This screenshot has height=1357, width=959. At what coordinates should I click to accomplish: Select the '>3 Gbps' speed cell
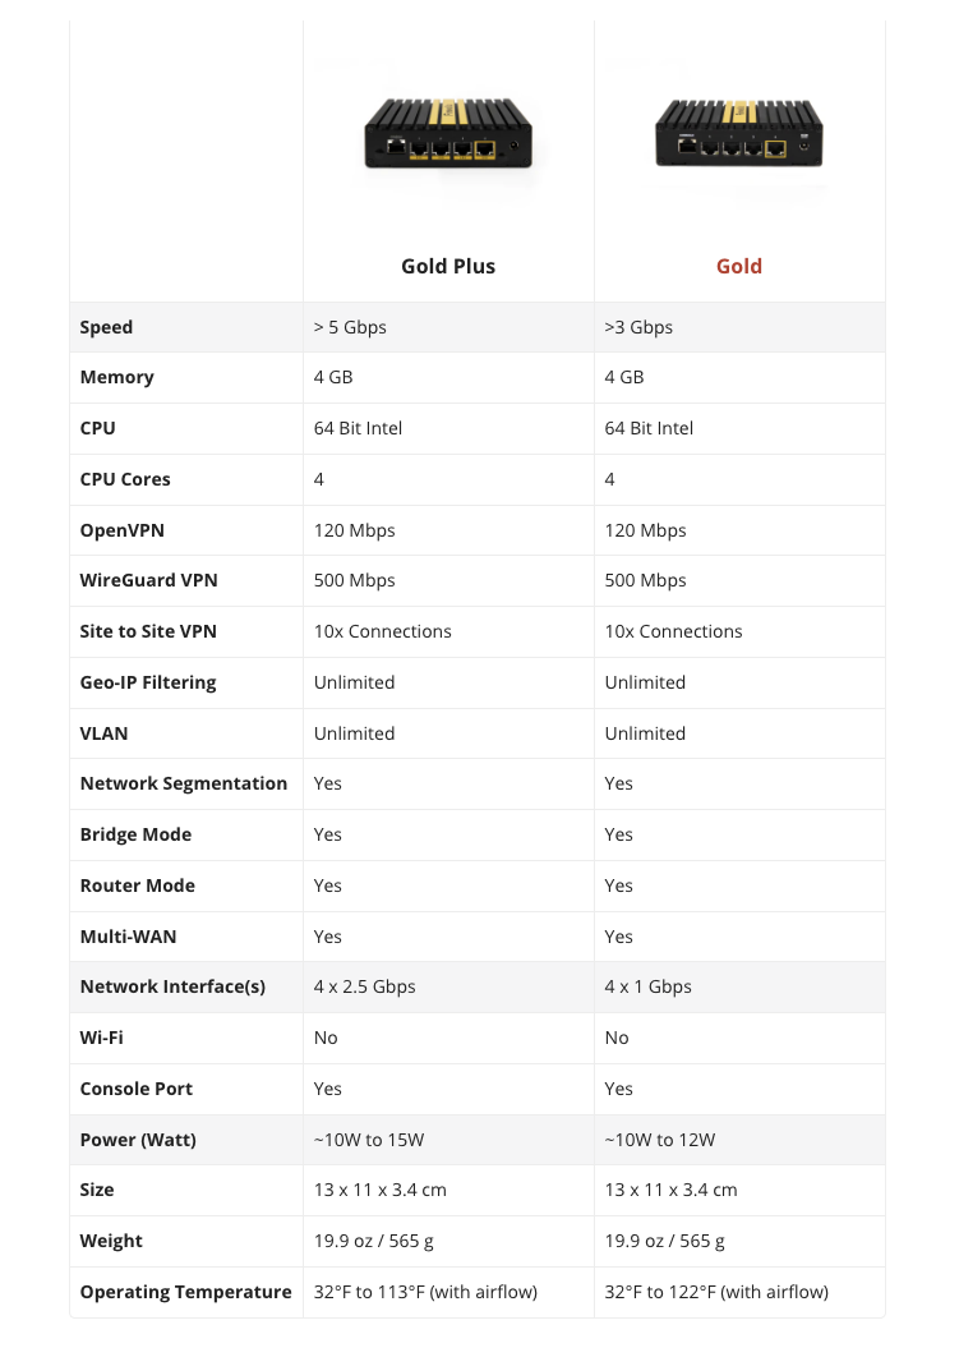pos(638,327)
